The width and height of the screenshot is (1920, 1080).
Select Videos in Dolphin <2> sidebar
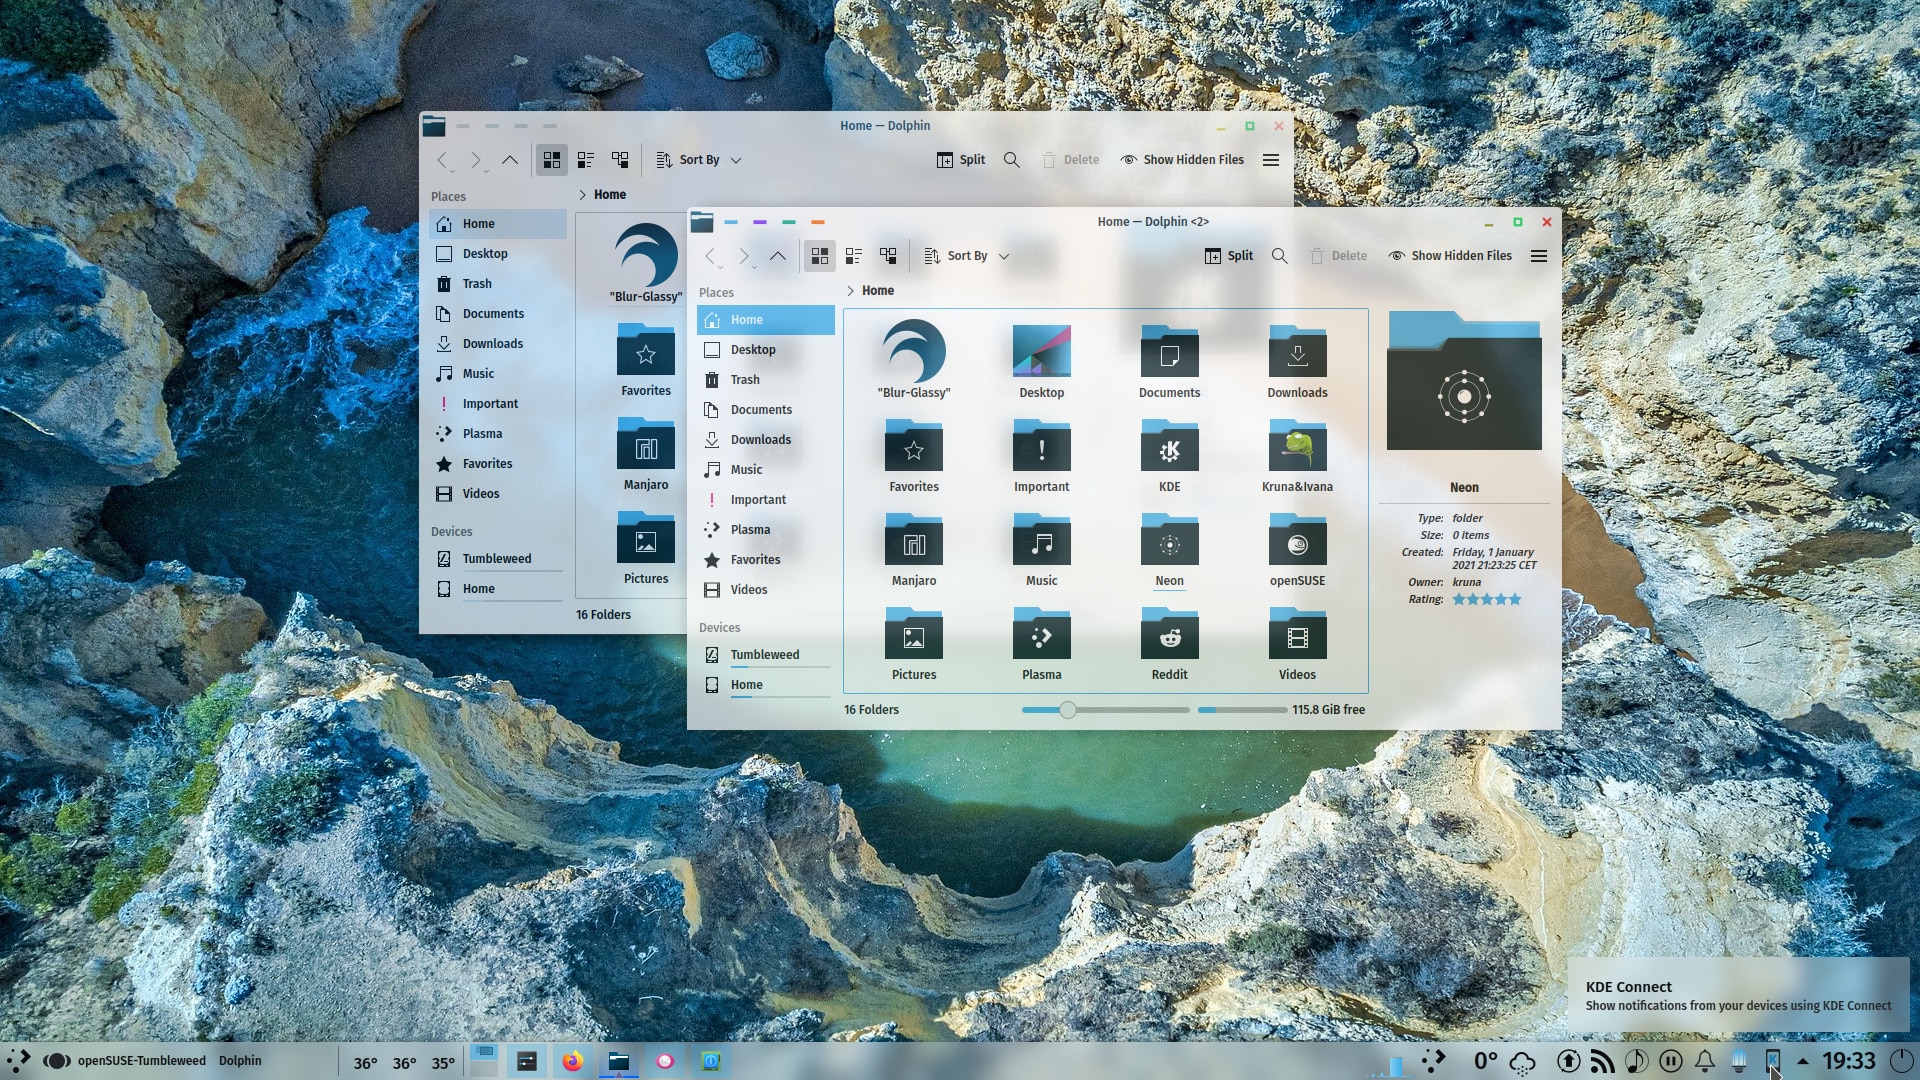[766, 590]
